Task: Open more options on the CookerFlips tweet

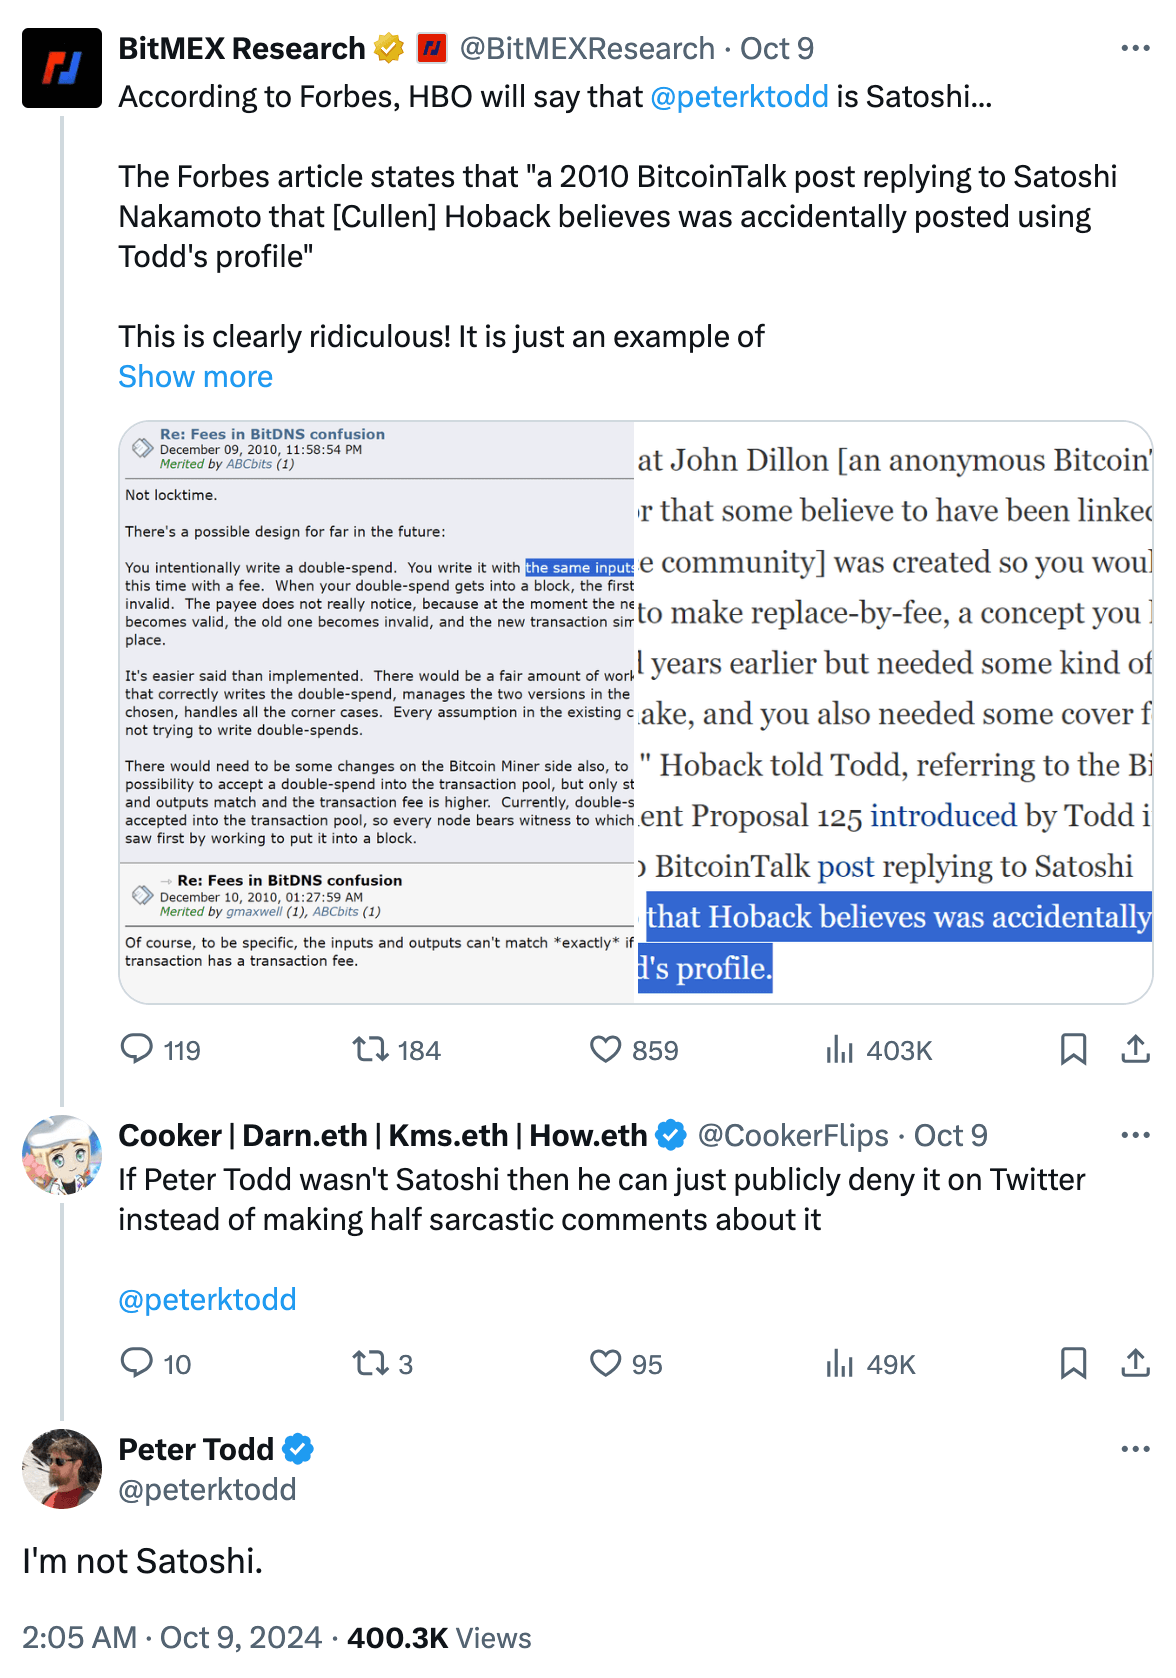Action: [1135, 1133]
